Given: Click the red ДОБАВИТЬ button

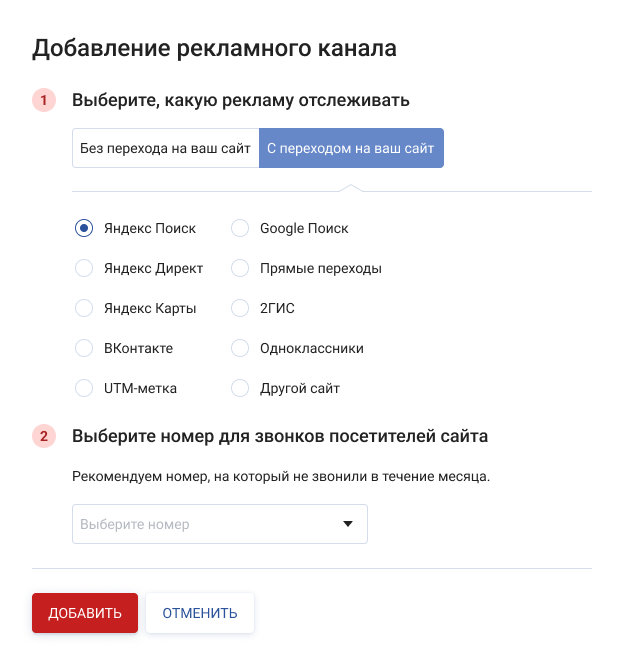Looking at the screenshot, I should coord(85,613).
